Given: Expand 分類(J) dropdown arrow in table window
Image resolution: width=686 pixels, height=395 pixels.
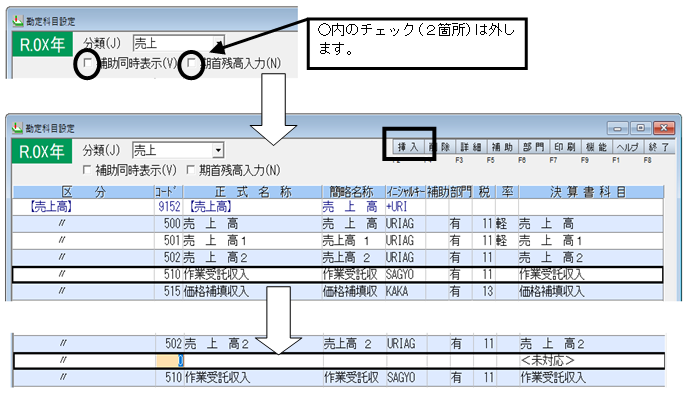Looking at the screenshot, I should point(217,150).
